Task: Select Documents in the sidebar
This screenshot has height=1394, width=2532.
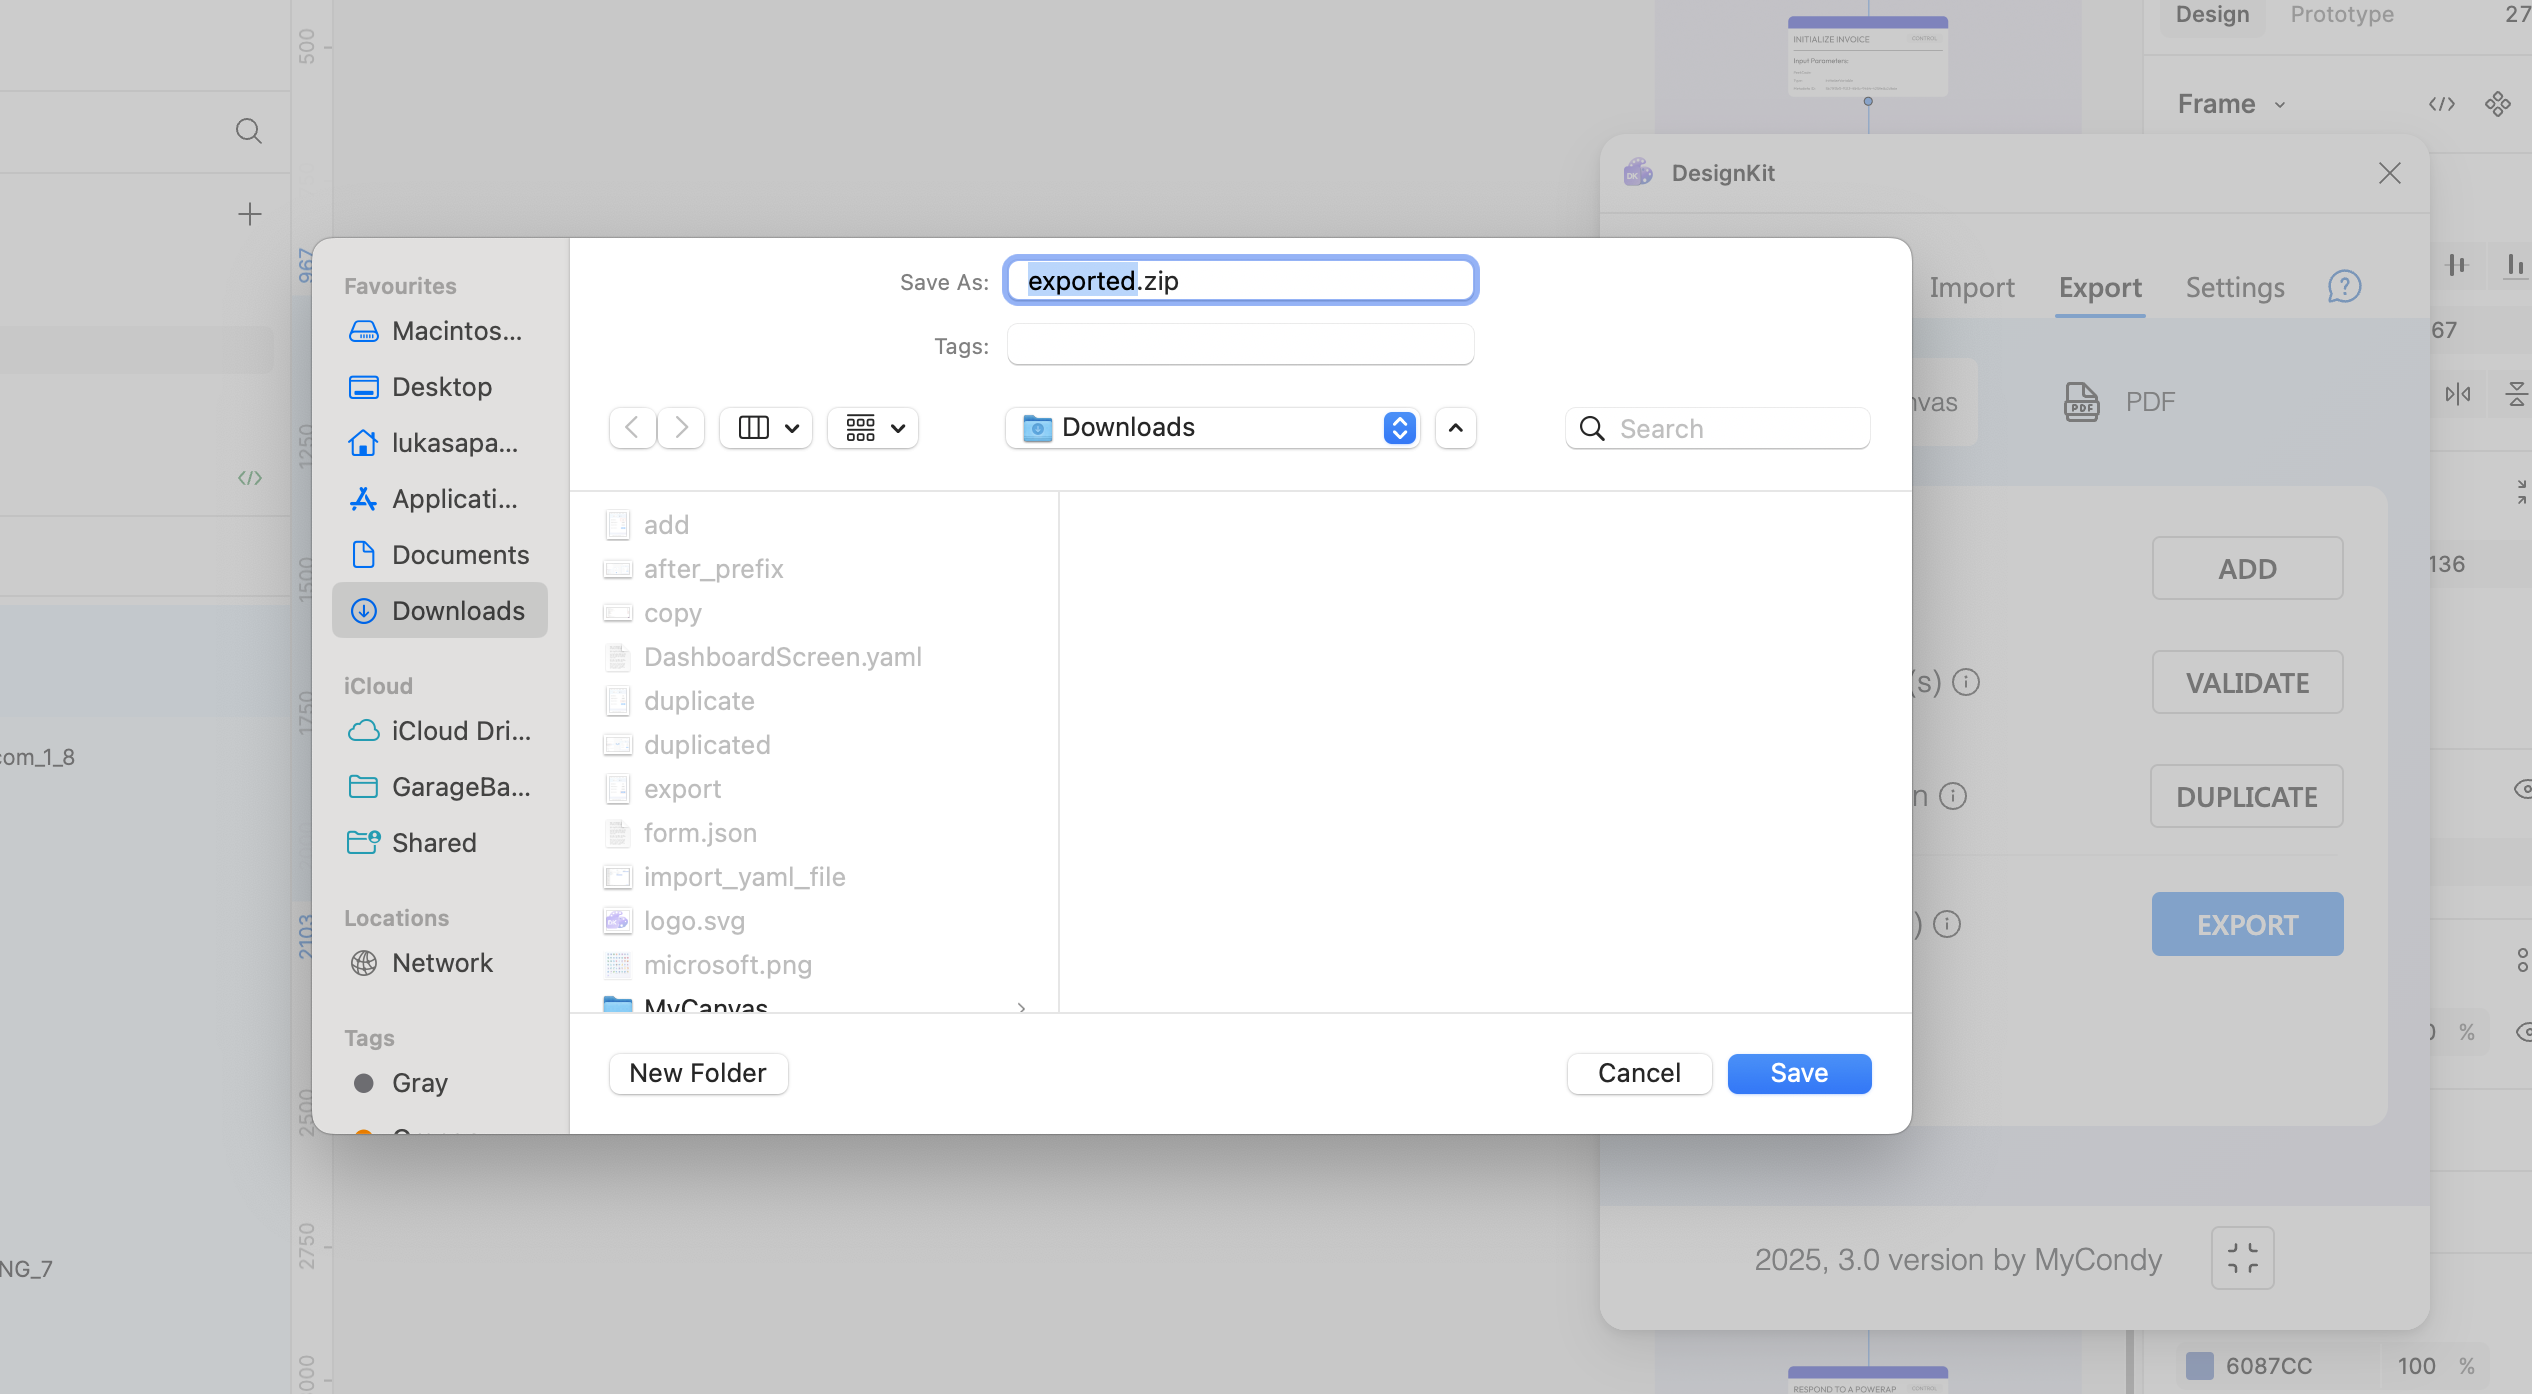Action: (x=440, y=555)
